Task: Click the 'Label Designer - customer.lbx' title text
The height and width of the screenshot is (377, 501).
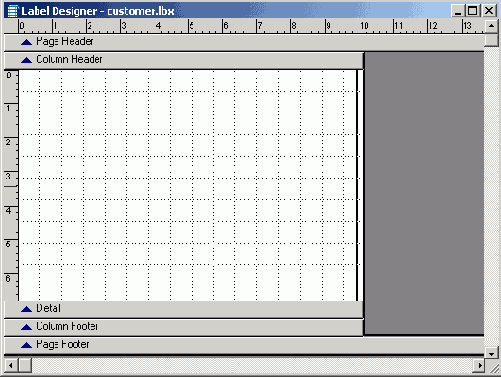Action: point(98,11)
